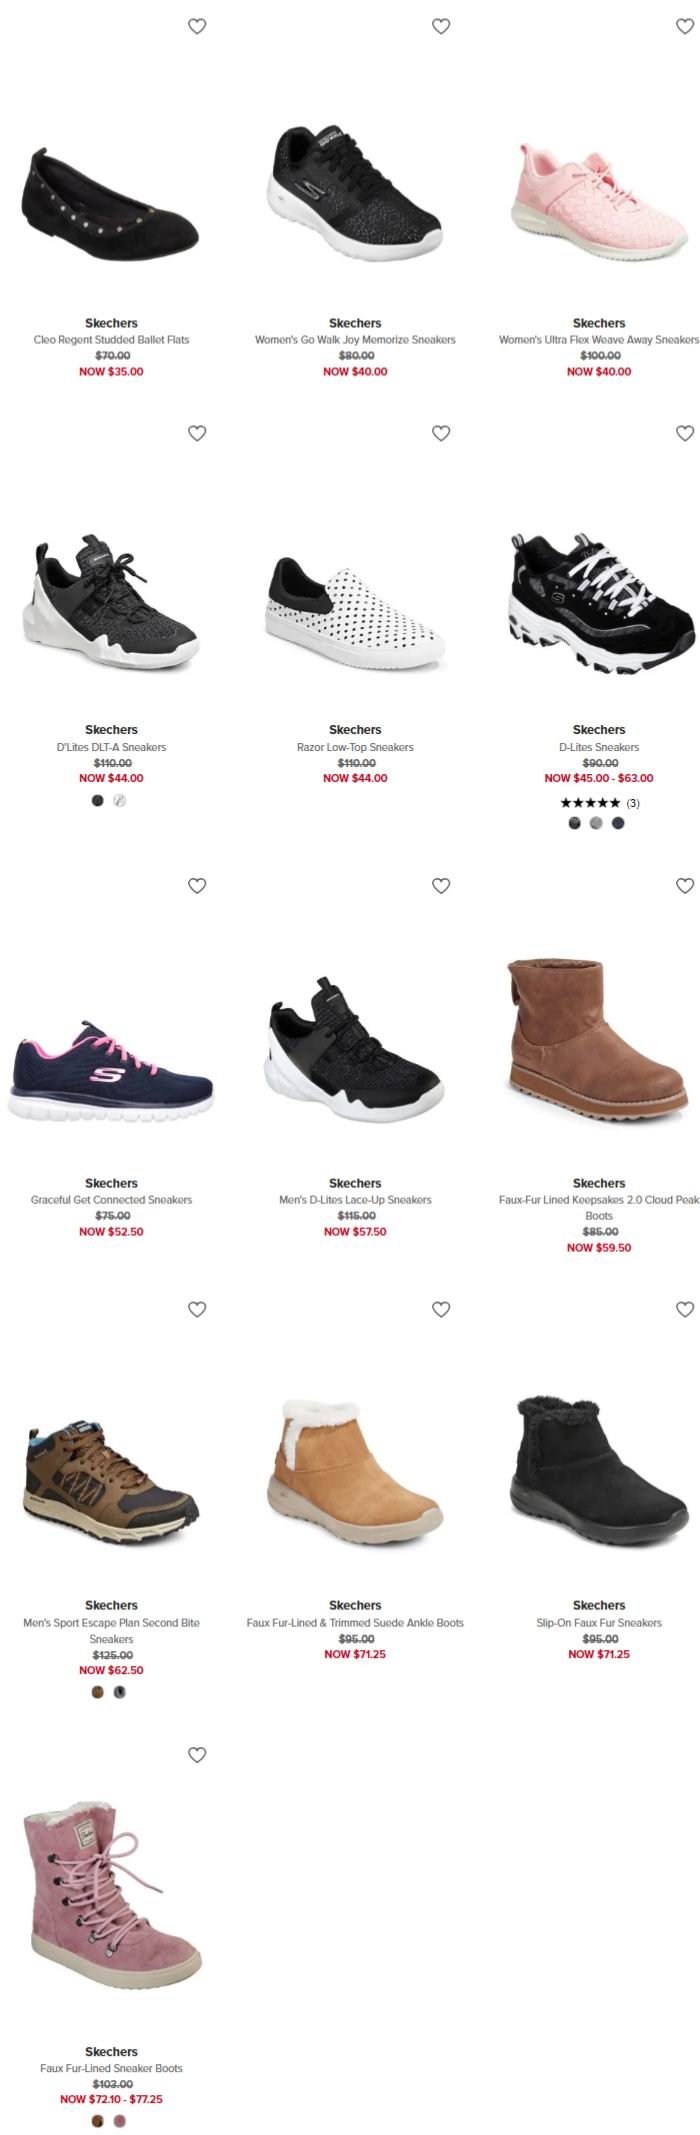Viewport: 700px width, 2135px height.
Task: Click the navy Graceful Get Connected sneaker image
Action: point(111,1070)
